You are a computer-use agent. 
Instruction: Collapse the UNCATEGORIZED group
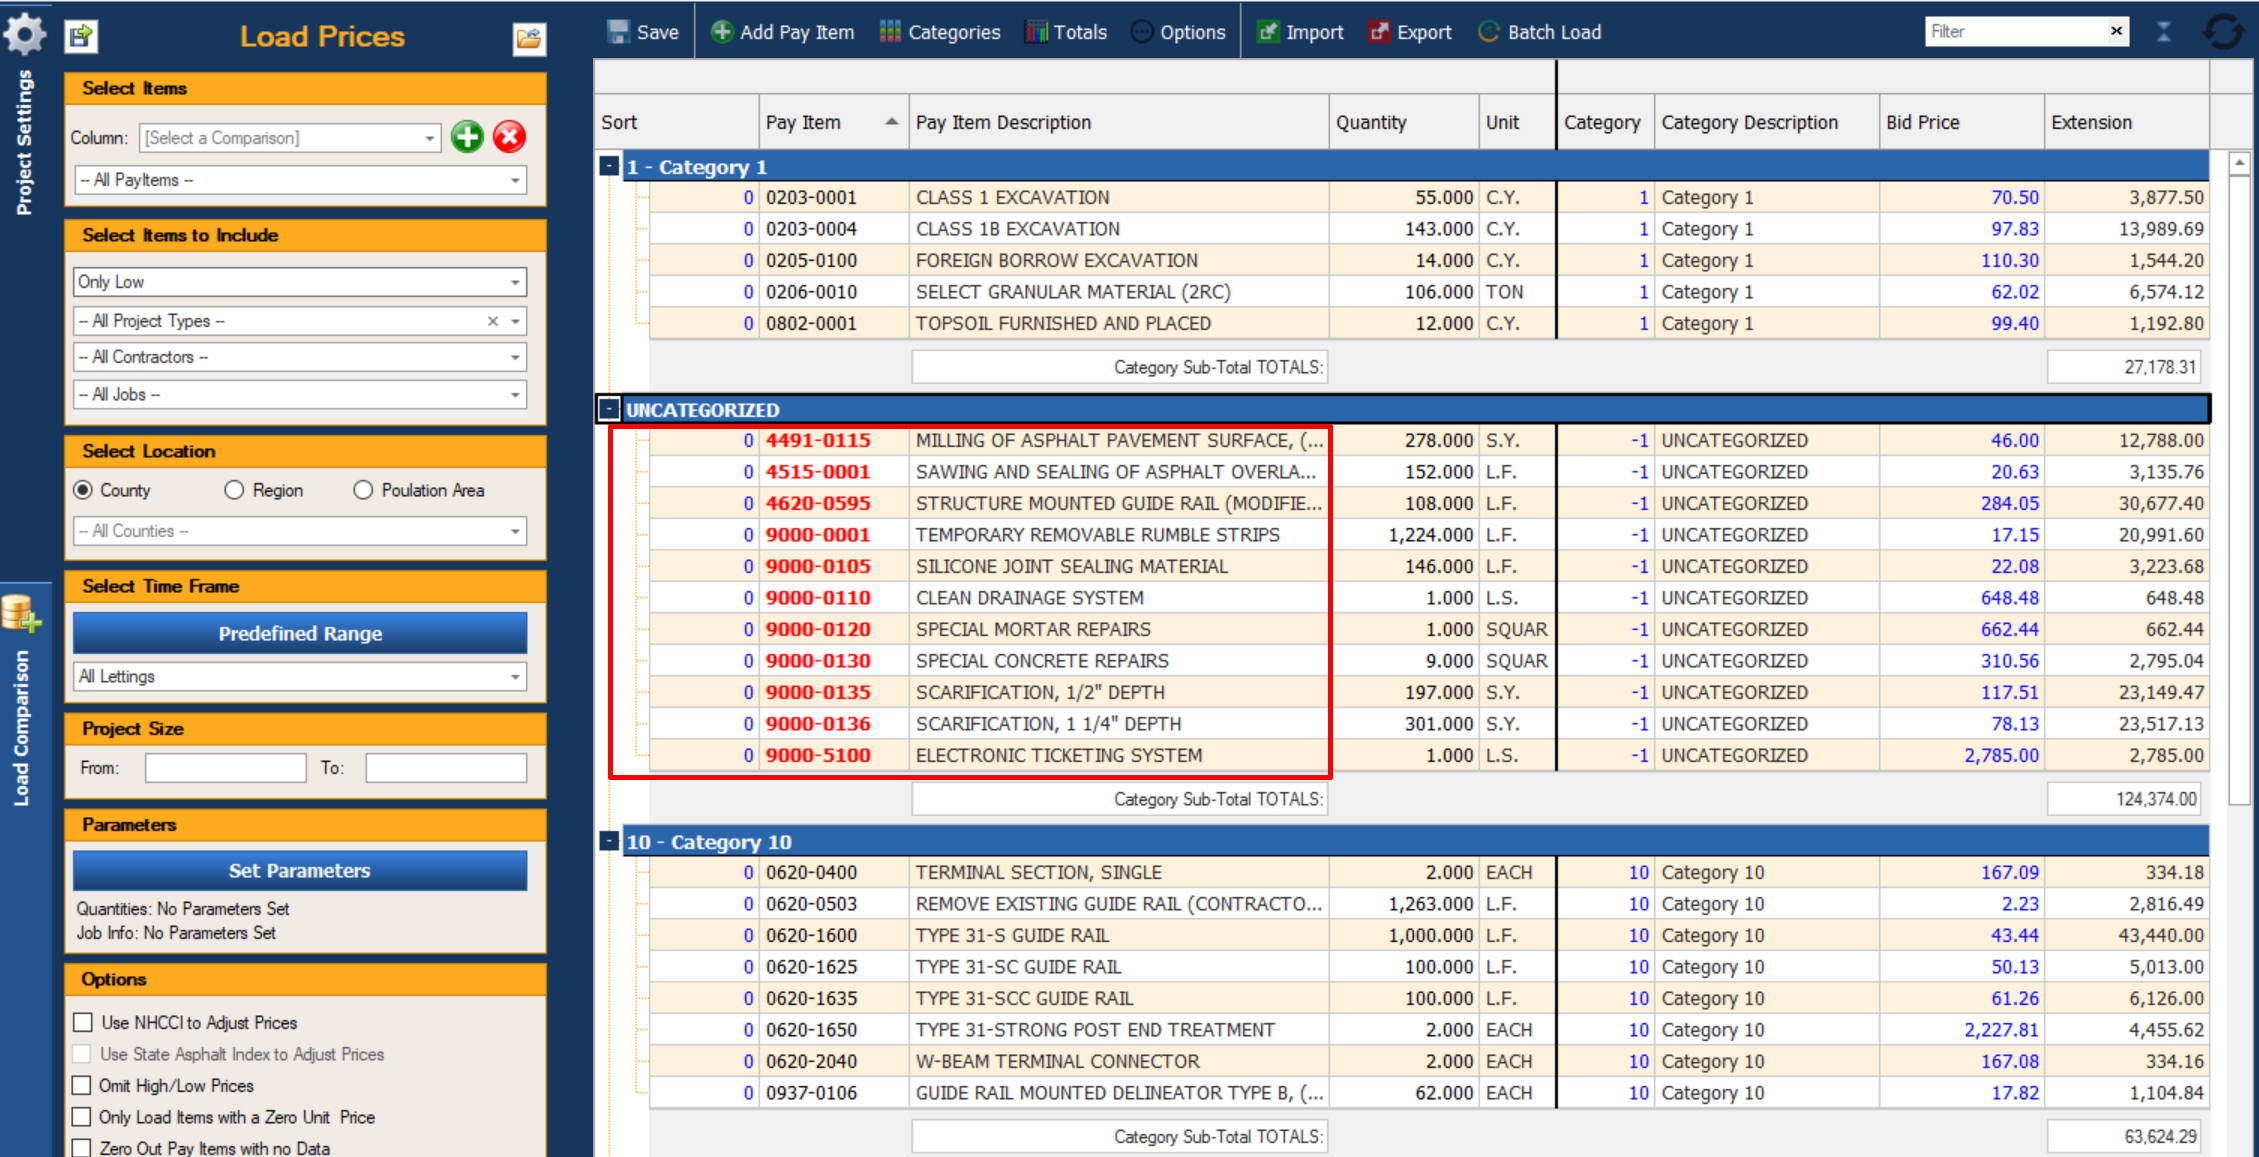coord(609,409)
